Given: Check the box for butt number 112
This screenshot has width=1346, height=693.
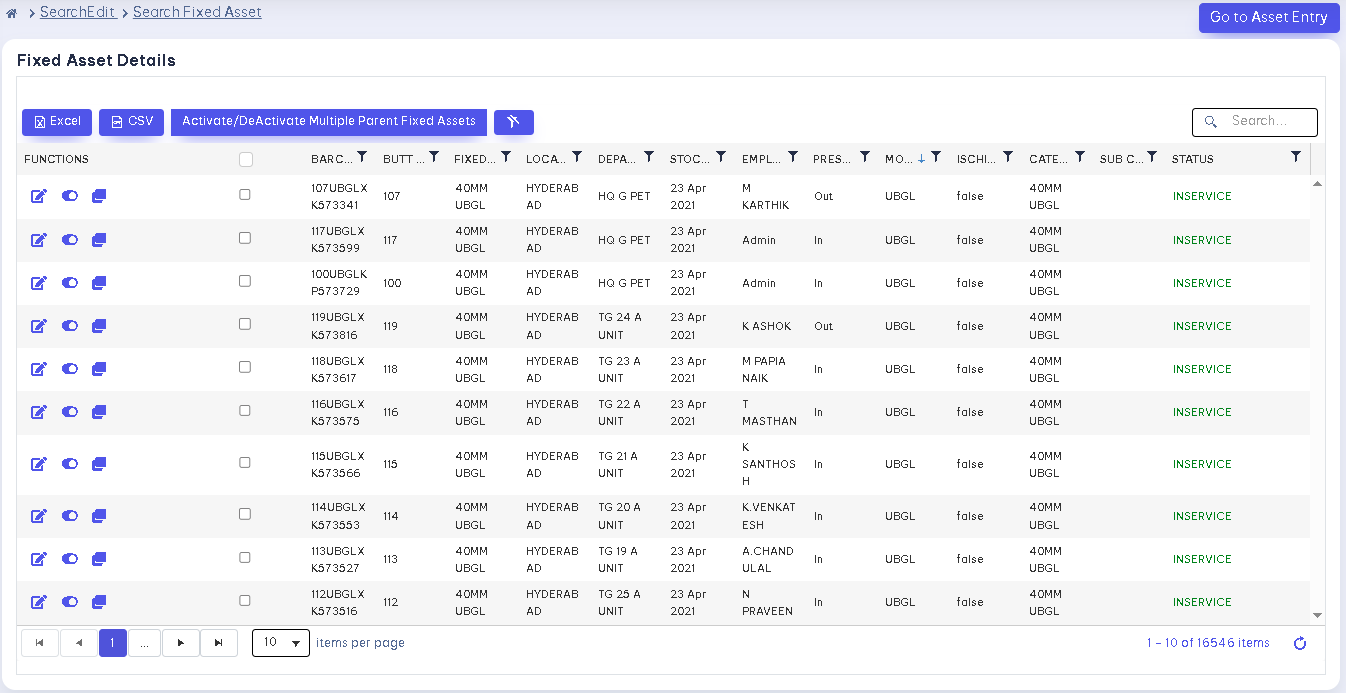Looking at the screenshot, I should (x=245, y=600).
